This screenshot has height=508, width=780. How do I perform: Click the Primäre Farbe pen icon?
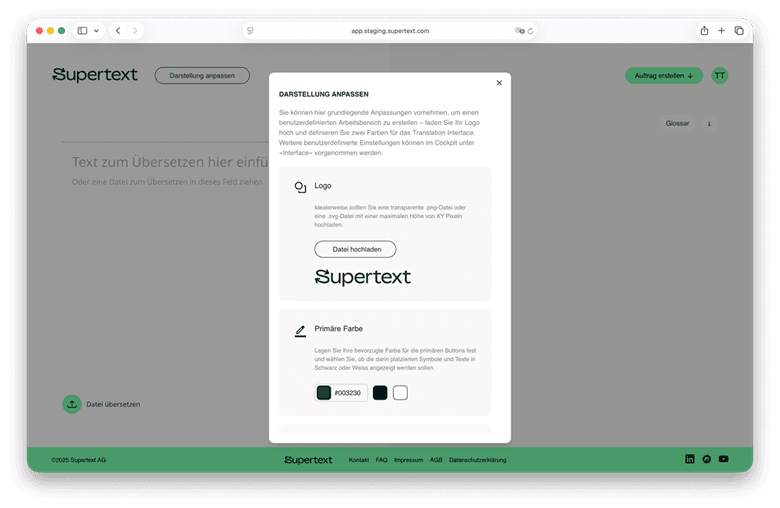(300, 331)
